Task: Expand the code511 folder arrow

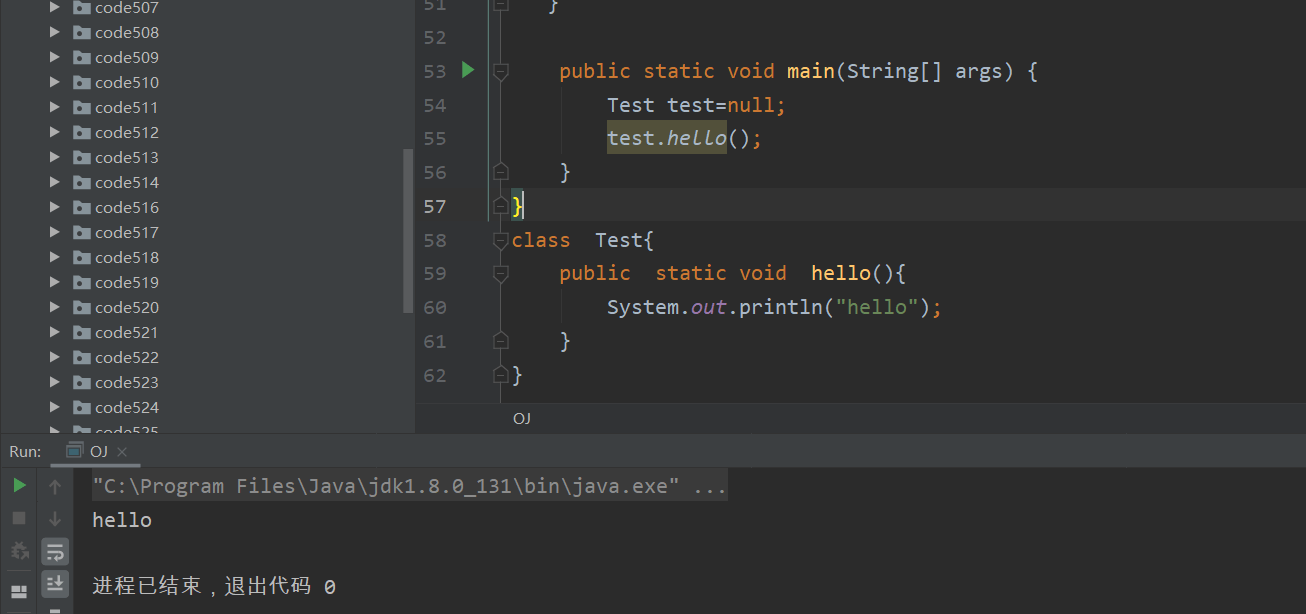Action: 55,107
